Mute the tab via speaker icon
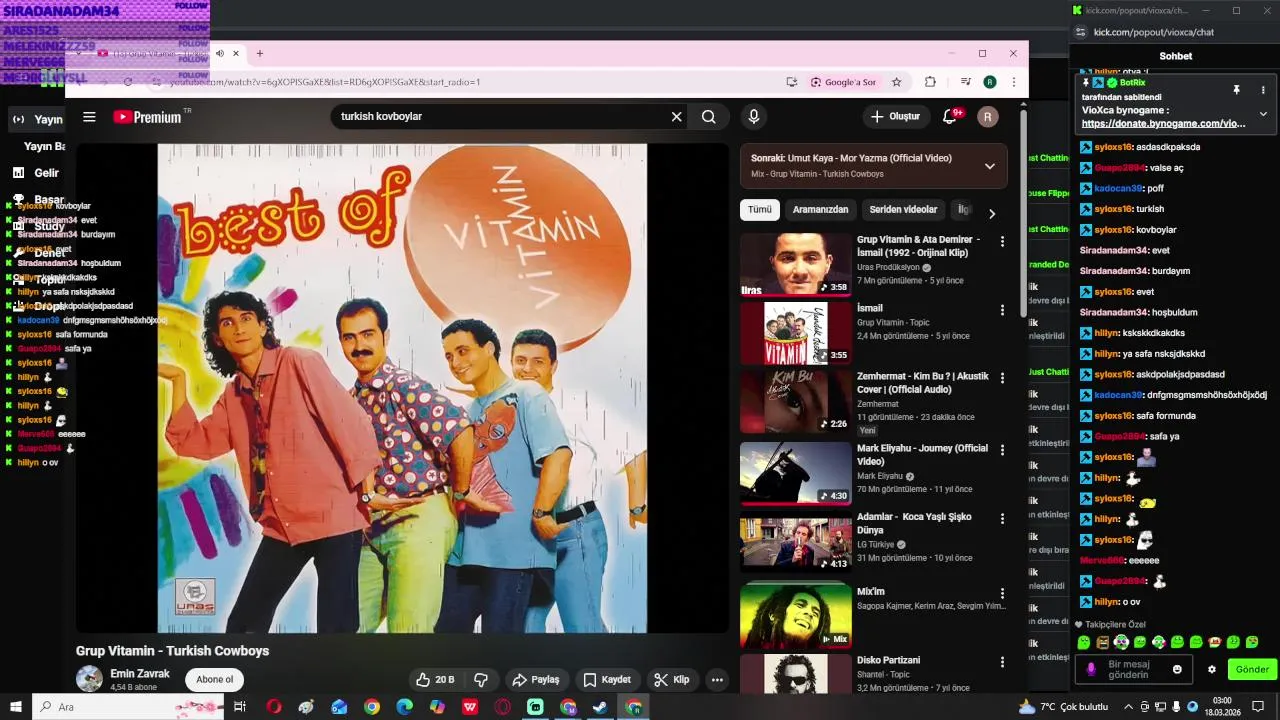This screenshot has height=720, width=1280. point(220,53)
